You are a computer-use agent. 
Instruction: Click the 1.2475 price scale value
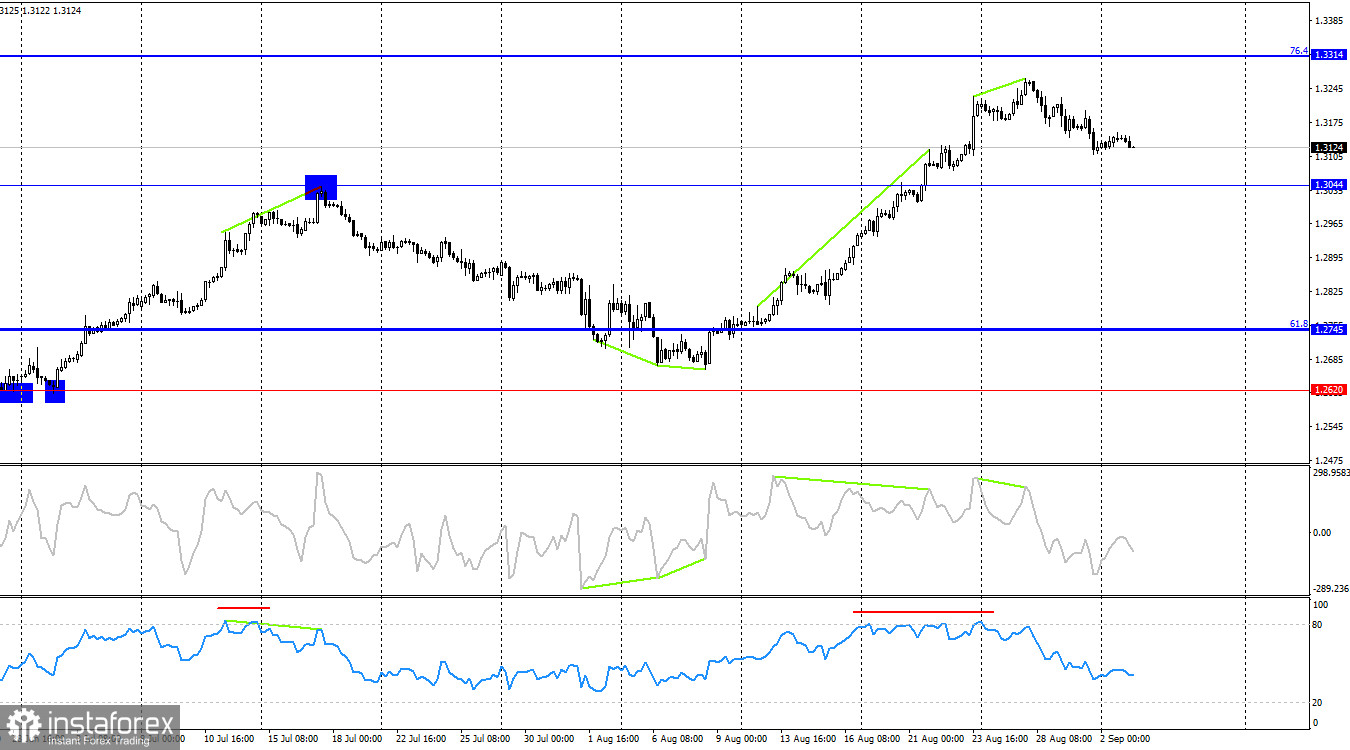tap(1329, 461)
